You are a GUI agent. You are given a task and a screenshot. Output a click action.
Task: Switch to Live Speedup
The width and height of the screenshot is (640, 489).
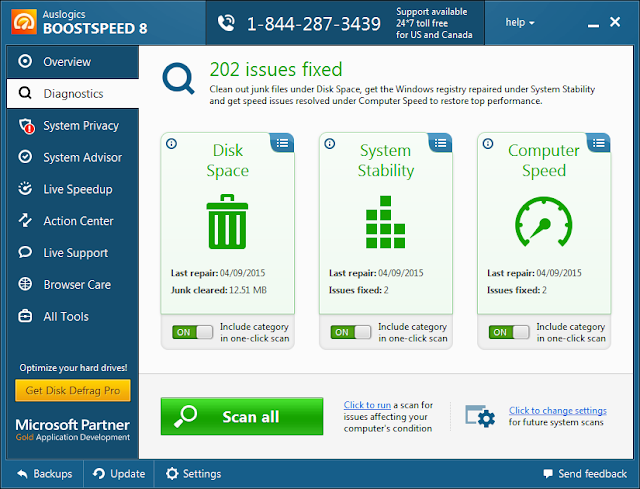click(73, 189)
